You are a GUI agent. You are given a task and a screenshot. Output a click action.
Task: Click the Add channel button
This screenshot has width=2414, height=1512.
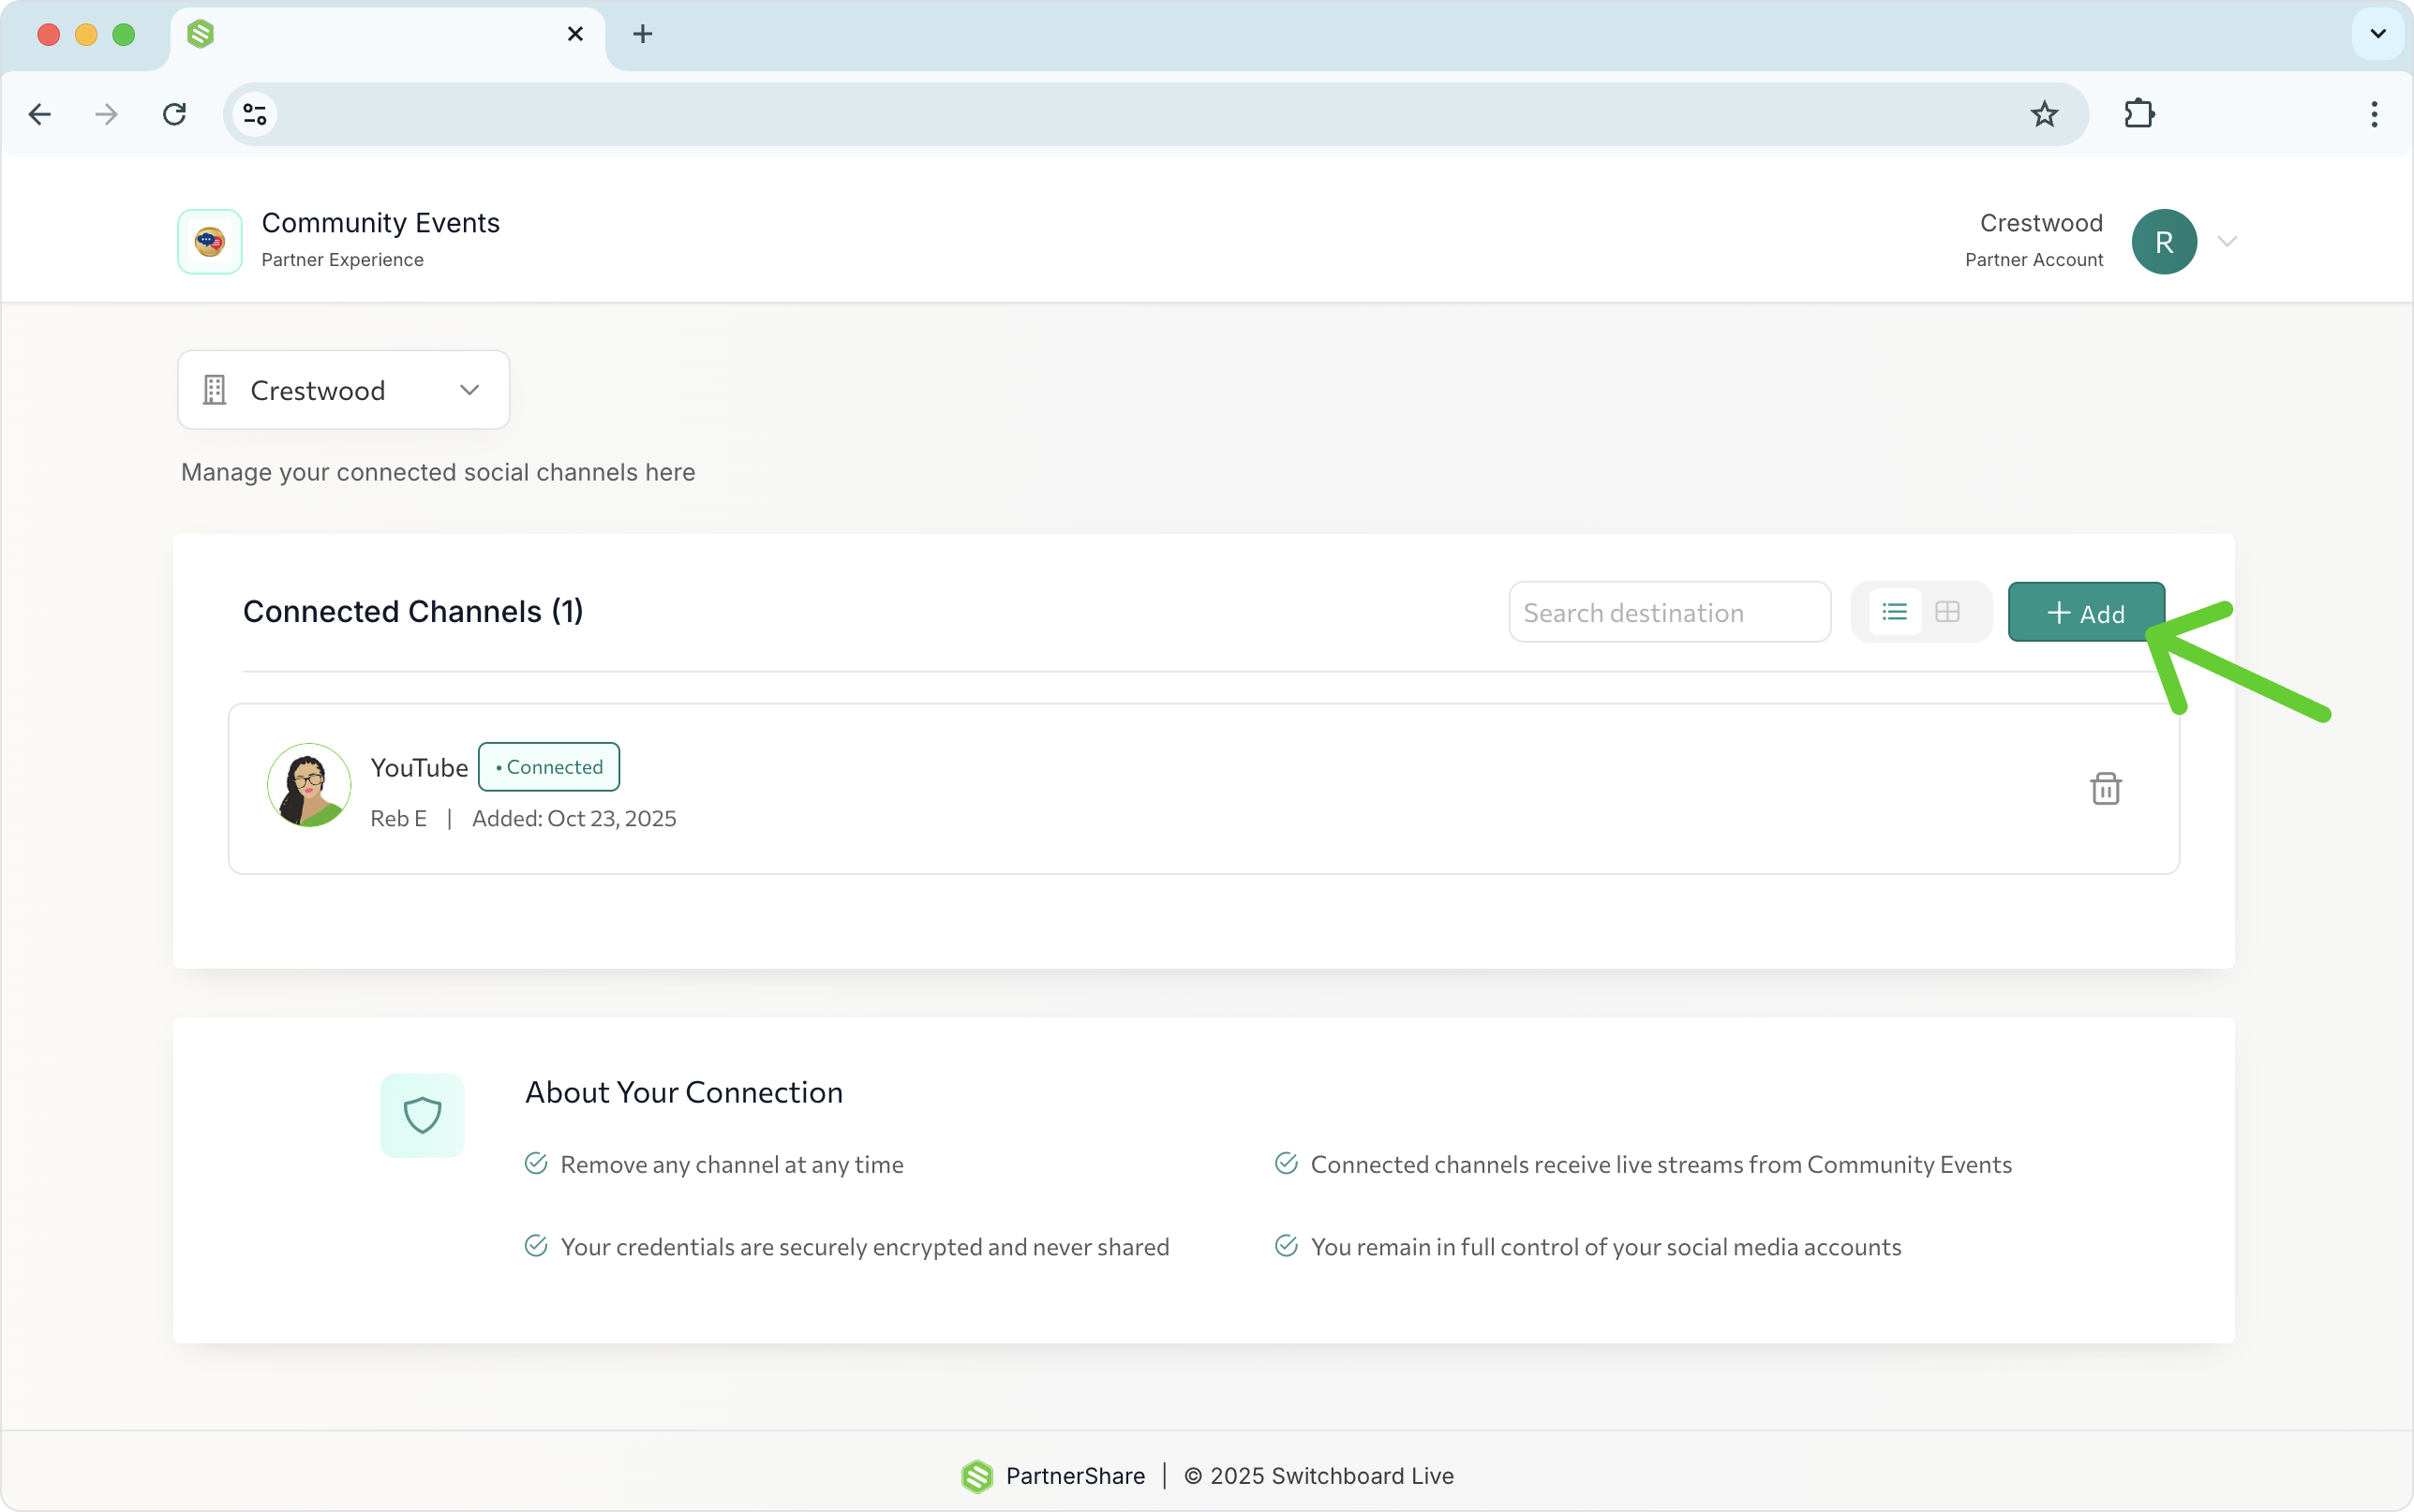(x=2086, y=612)
